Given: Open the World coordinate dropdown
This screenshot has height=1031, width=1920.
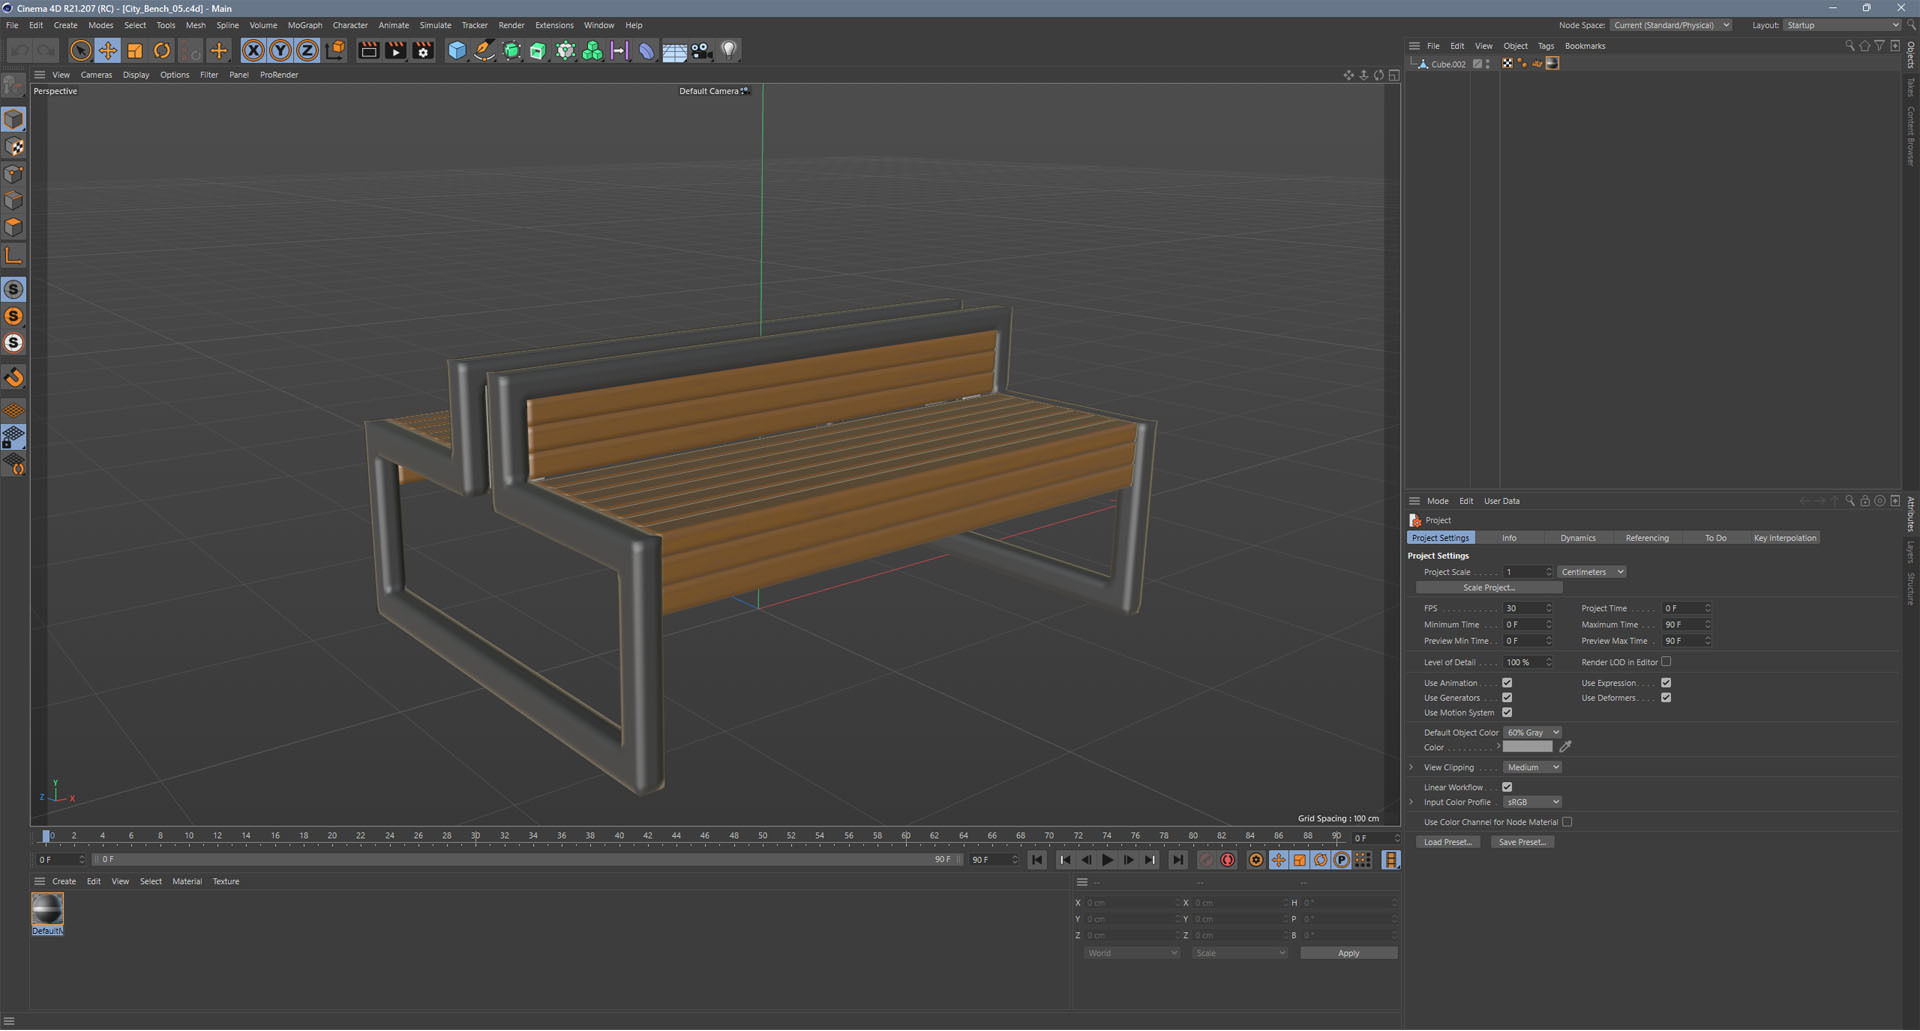Looking at the screenshot, I should [1132, 953].
